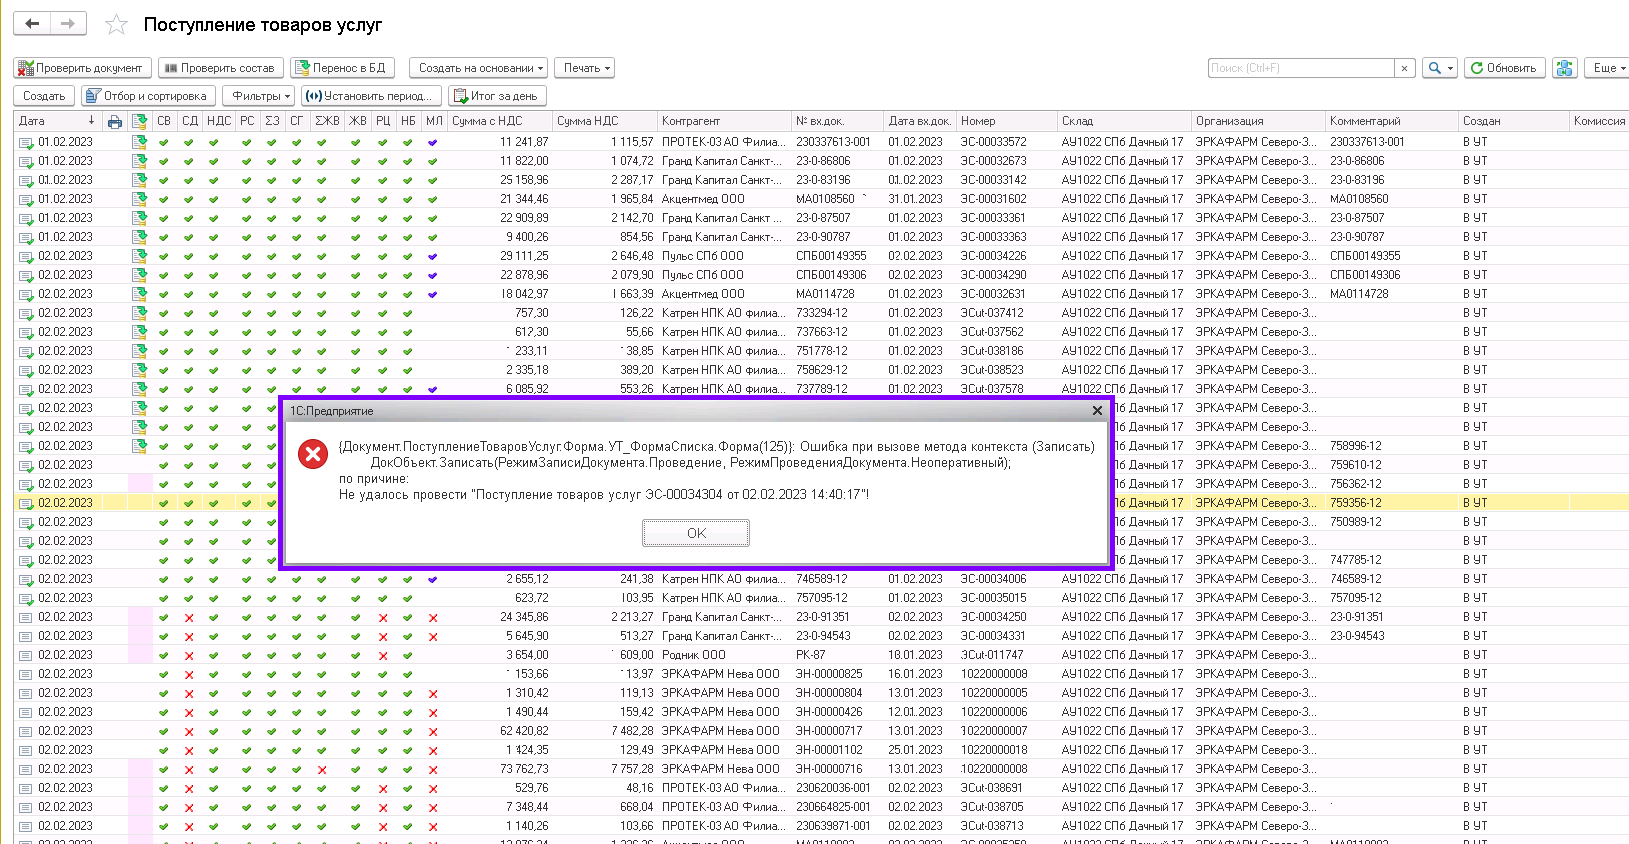Add page to favorites with star icon
Image resolution: width=1629 pixels, height=844 pixels.
(116, 25)
